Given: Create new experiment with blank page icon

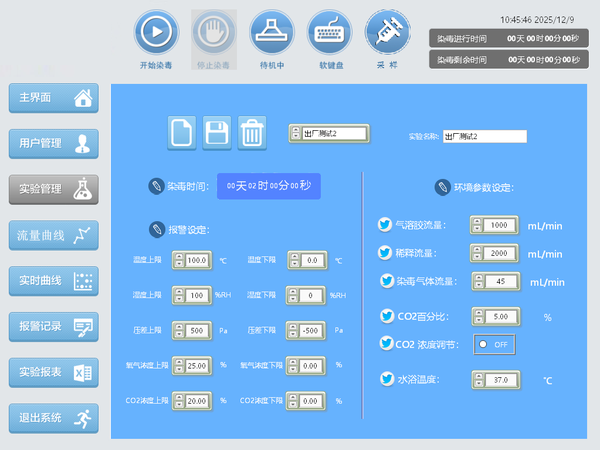Looking at the screenshot, I should coord(182,132).
